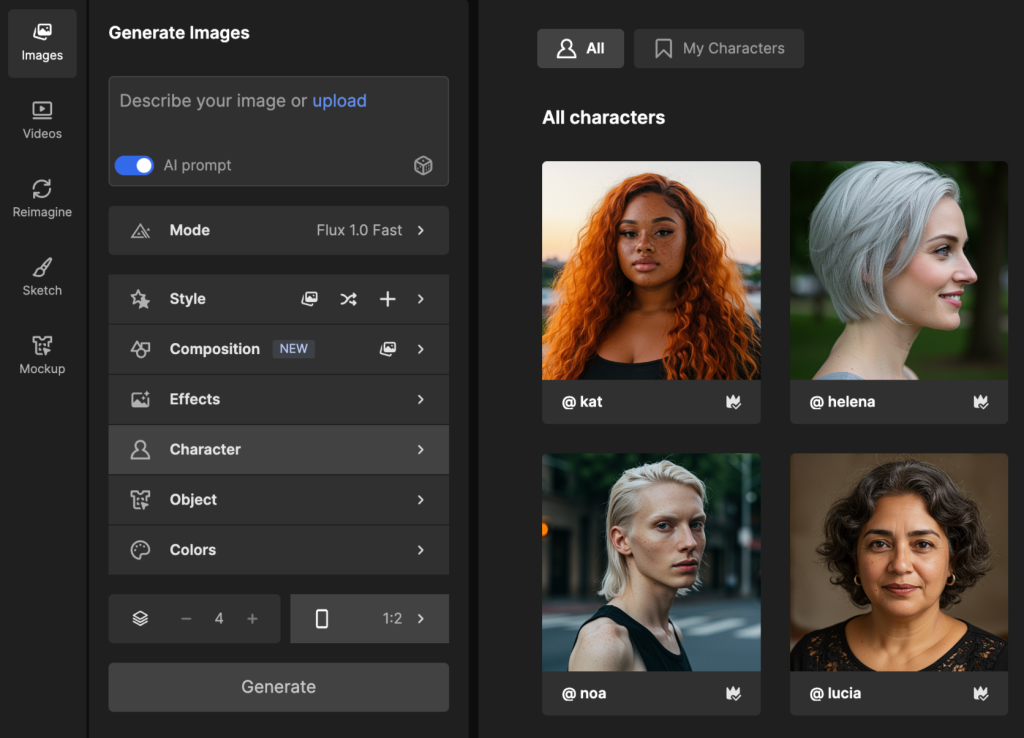Expand the Colors section

[278, 550]
